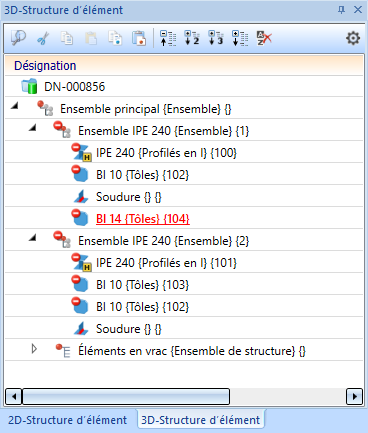Click the search magnifier toolbar icon
This screenshot has height=433, width=368.
pyautogui.click(x=19, y=38)
